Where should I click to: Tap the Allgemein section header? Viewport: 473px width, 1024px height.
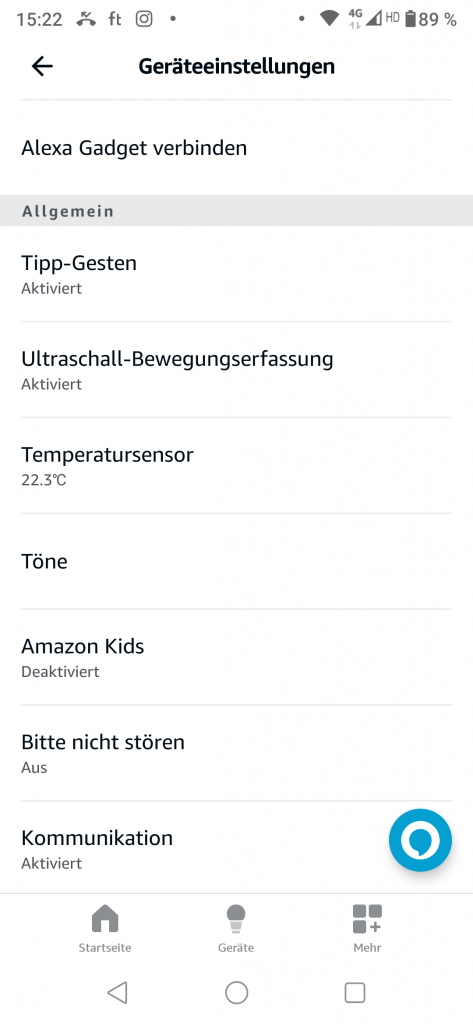(x=236, y=211)
